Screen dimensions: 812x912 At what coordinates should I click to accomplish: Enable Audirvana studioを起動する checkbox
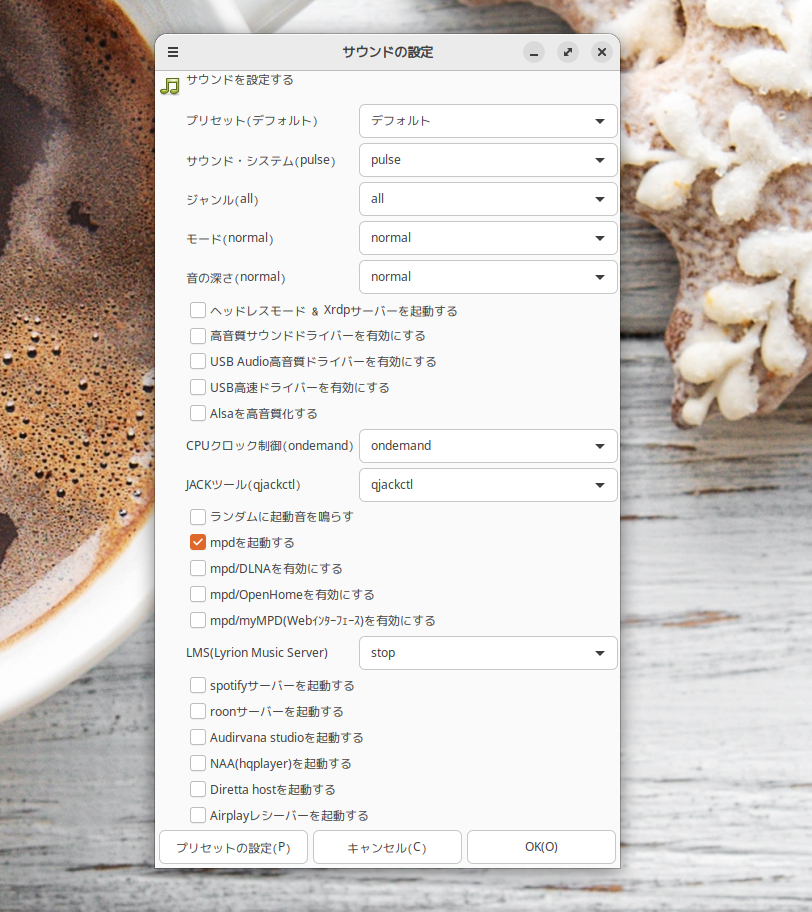click(198, 737)
